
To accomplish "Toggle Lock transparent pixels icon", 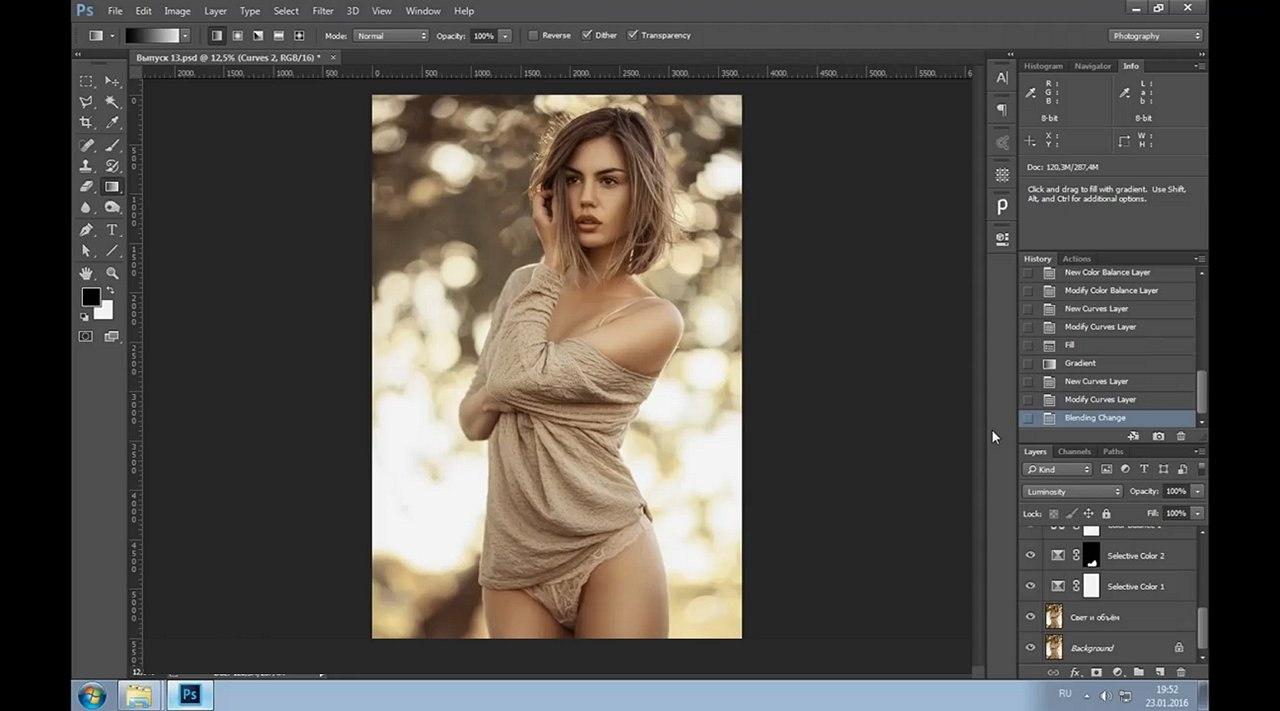I will pyautogui.click(x=1053, y=514).
